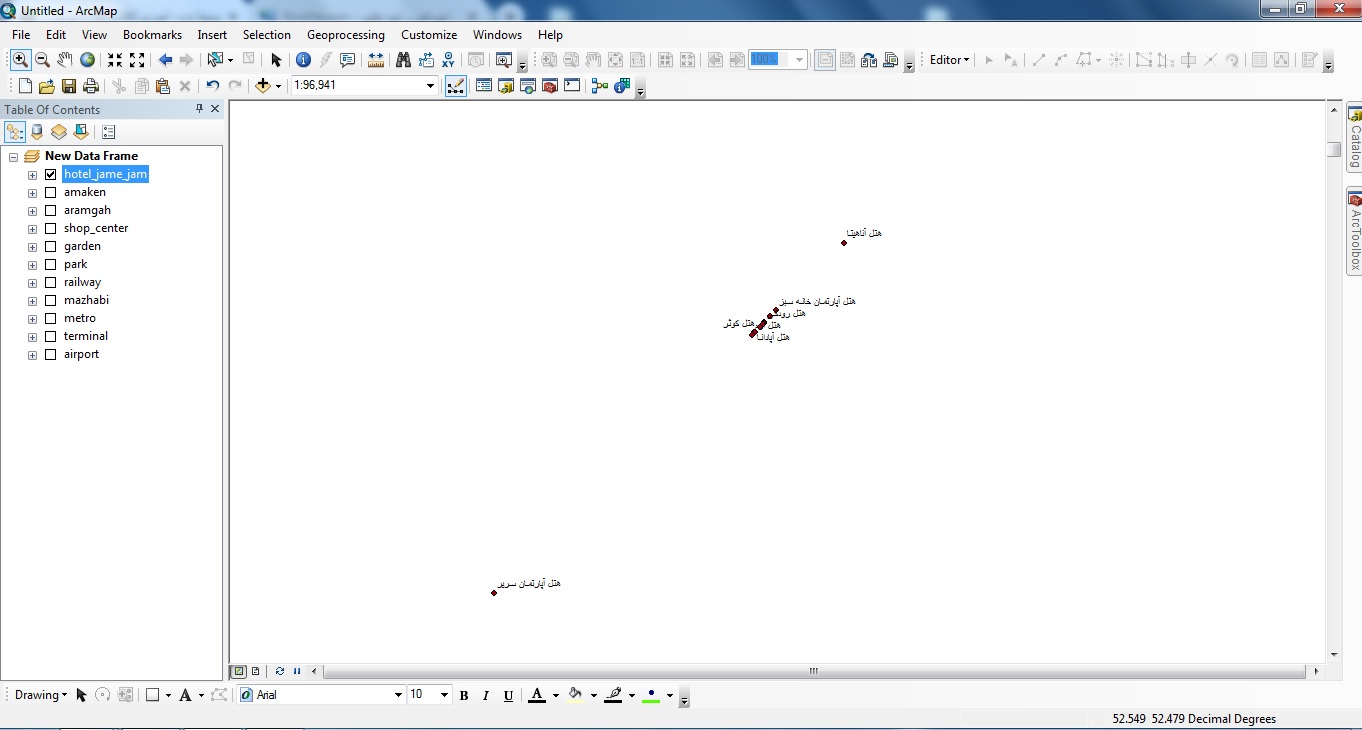Image resolution: width=1362 pixels, height=730 pixels.
Task: Uncheck the hotel_jame_jam layer
Action: [51, 174]
